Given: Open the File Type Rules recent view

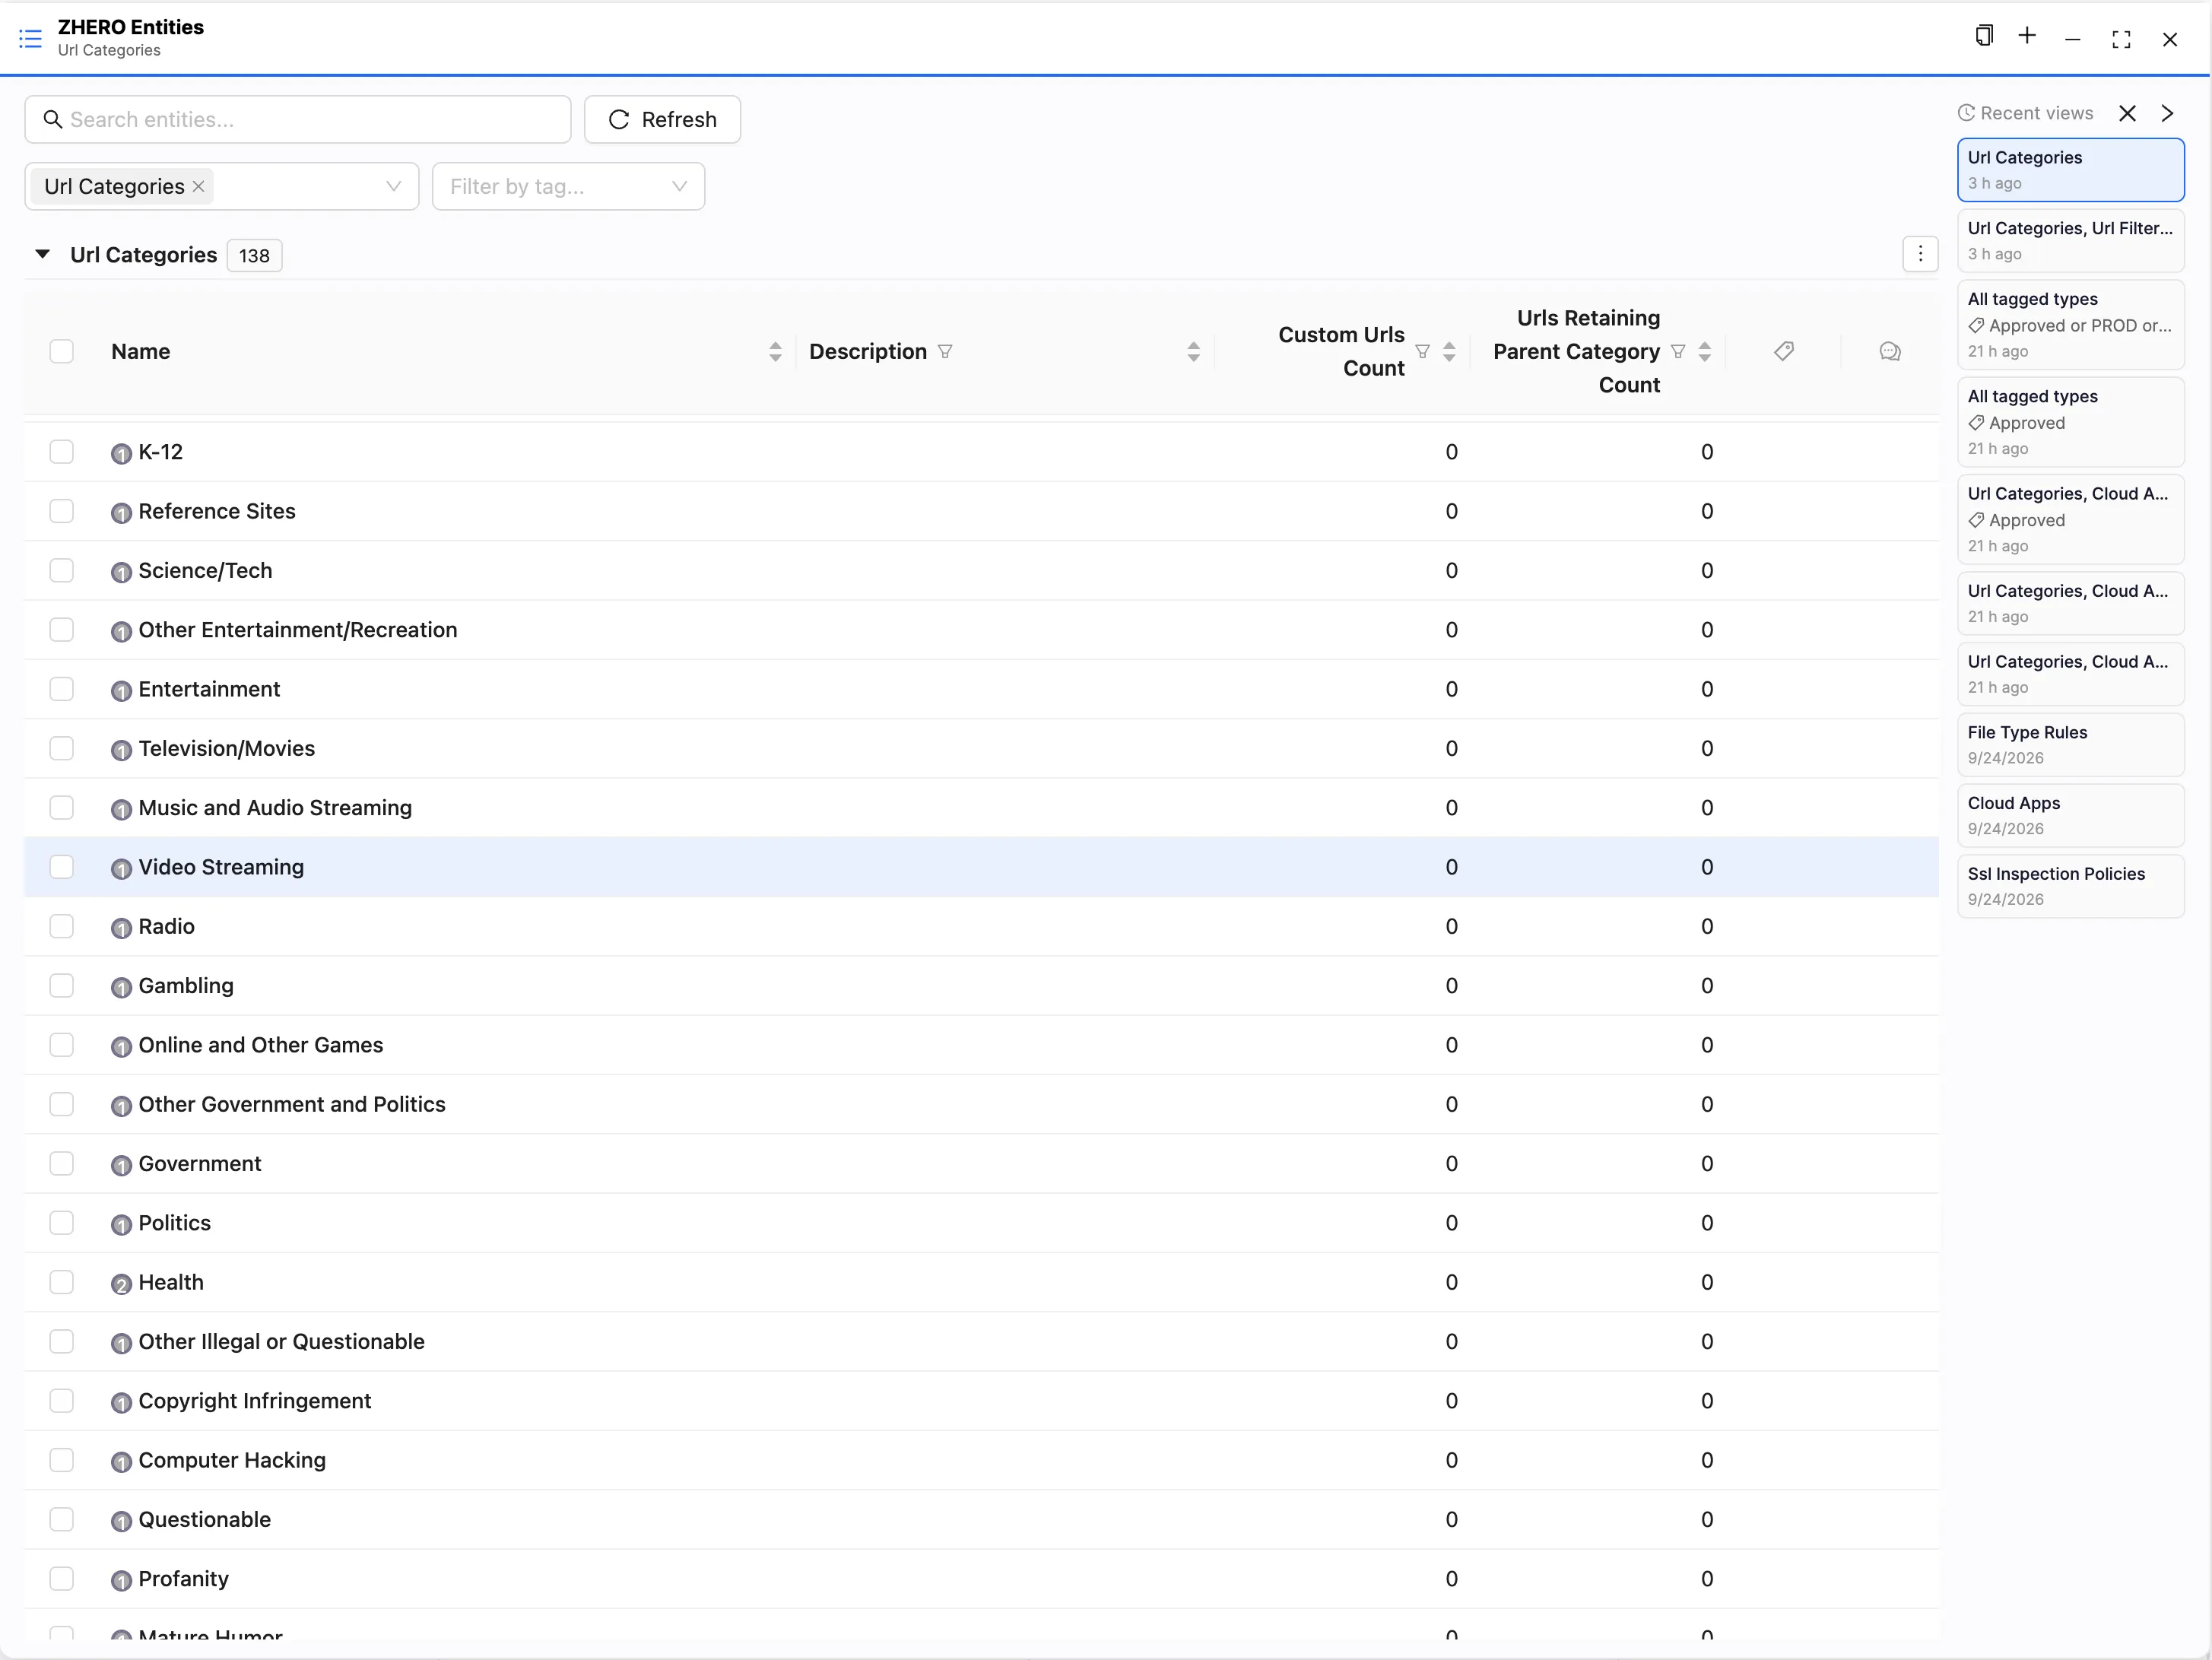Looking at the screenshot, I should point(2070,745).
